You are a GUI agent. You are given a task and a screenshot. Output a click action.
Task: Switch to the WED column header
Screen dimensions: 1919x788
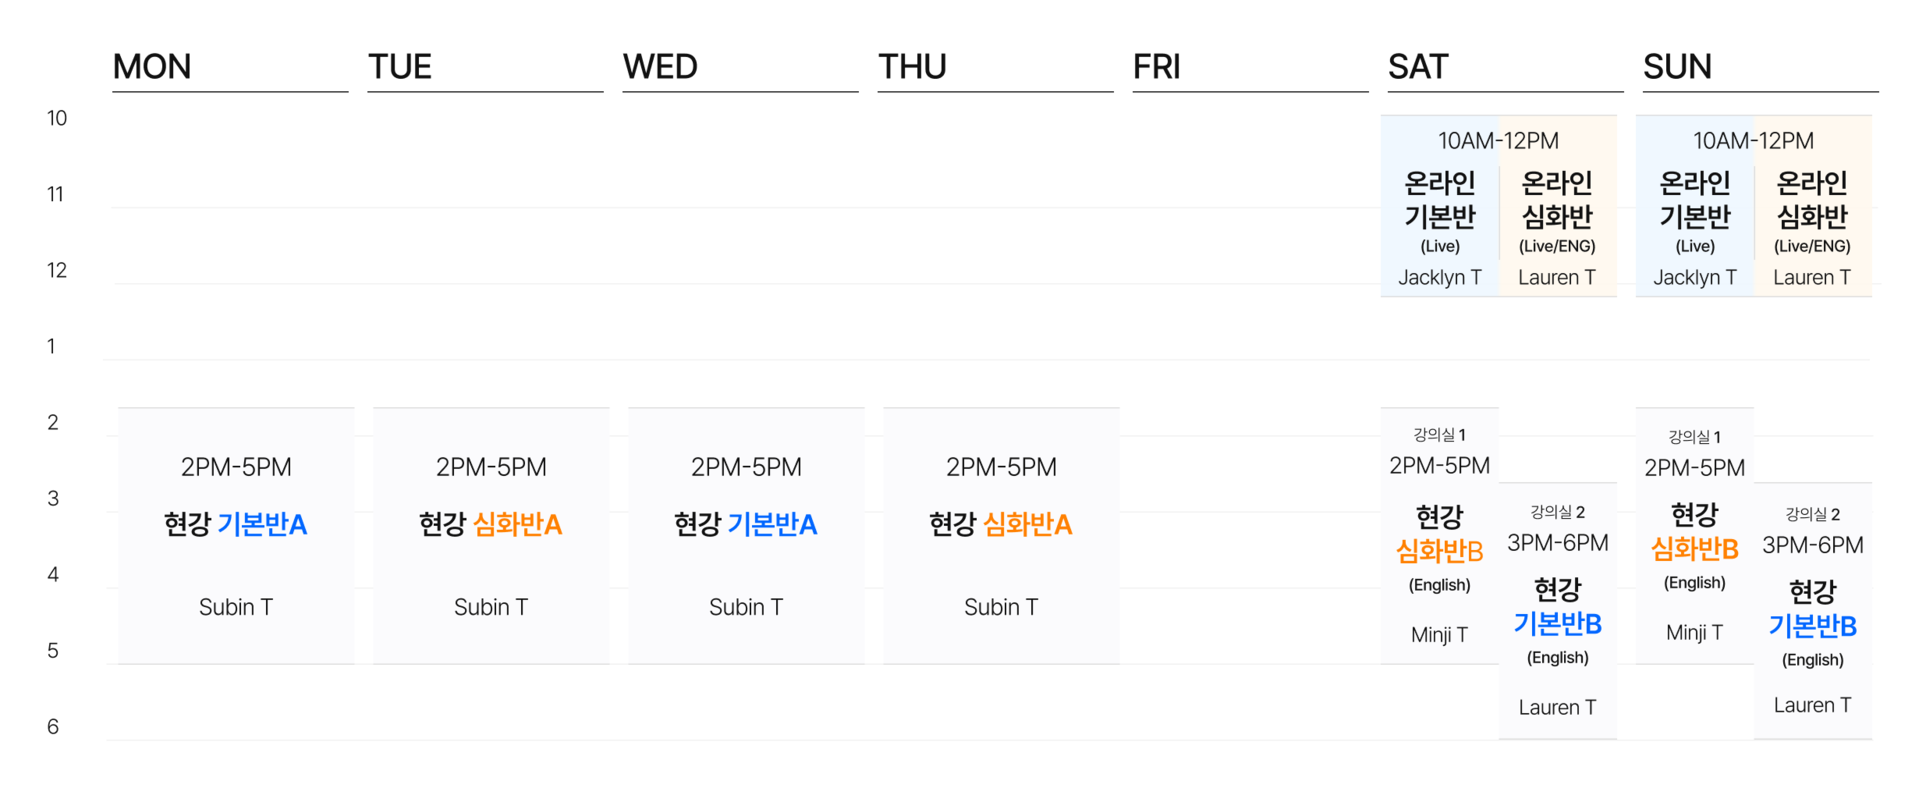[660, 67]
